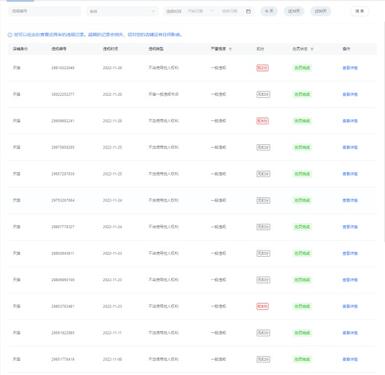The height and width of the screenshot is (375, 385).
Task: Open the severity column filter arrow
Action: [230, 49]
